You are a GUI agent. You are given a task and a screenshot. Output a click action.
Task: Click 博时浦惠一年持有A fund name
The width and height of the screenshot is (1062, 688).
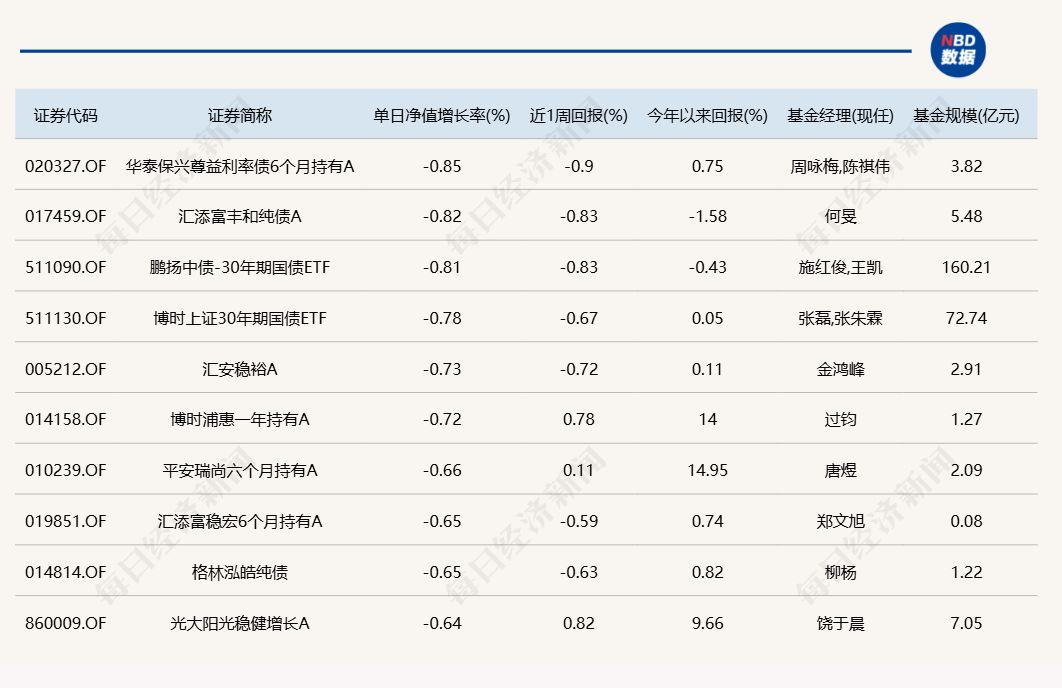click(240, 419)
